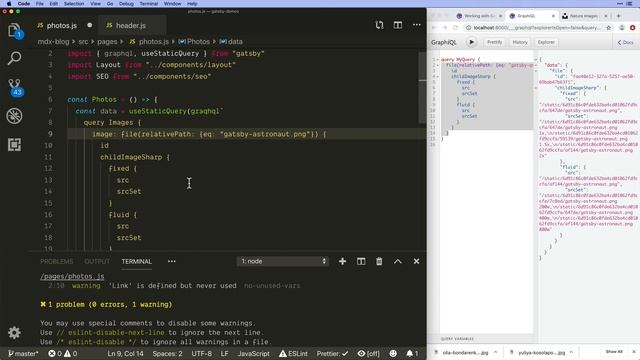640x360 pixels.
Task: Close the terminal panel
Action: click(x=416, y=261)
